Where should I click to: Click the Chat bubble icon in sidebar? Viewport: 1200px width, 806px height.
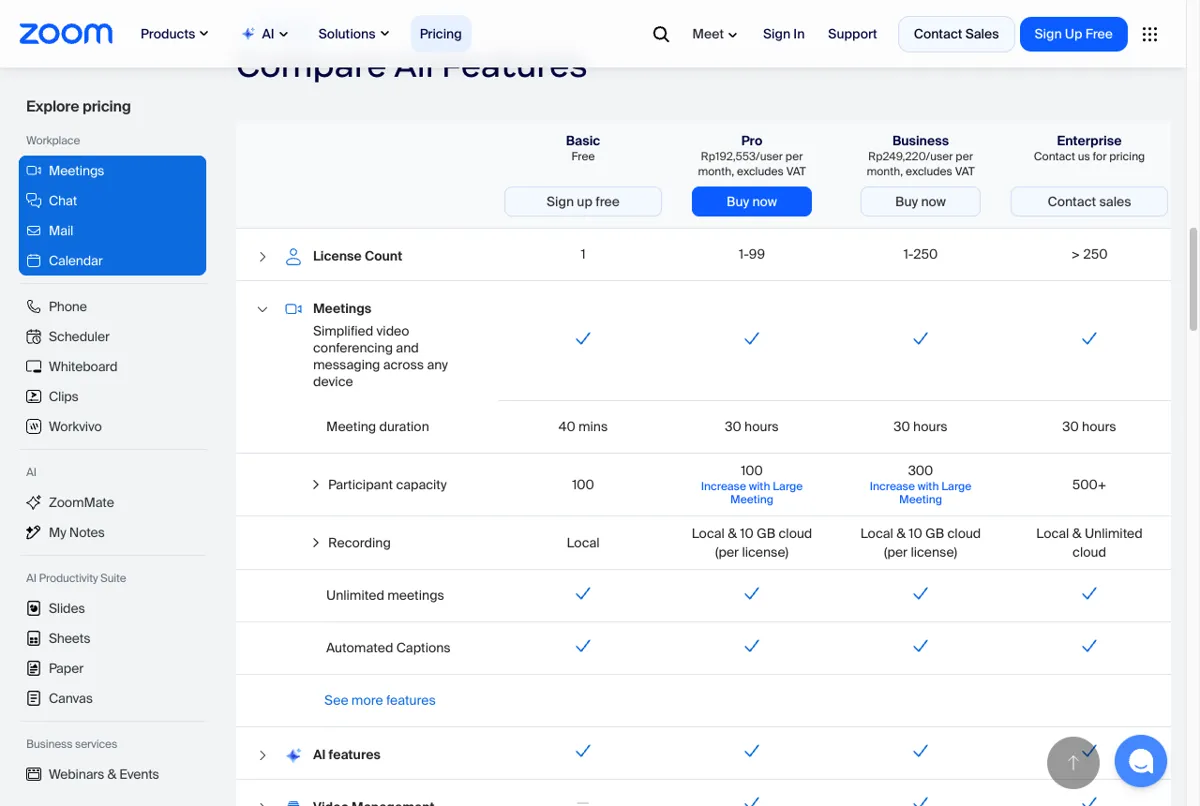point(34,201)
